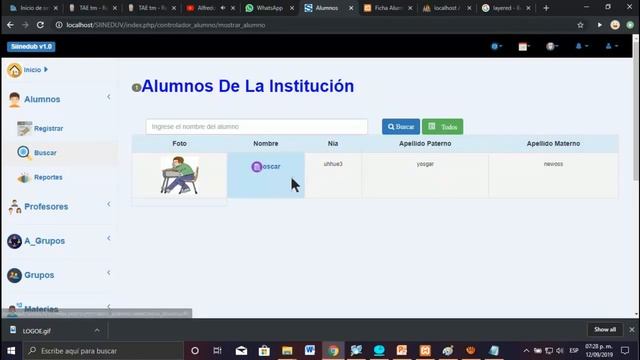Open LOGOE.gif download options chevron

tap(97, 331)
